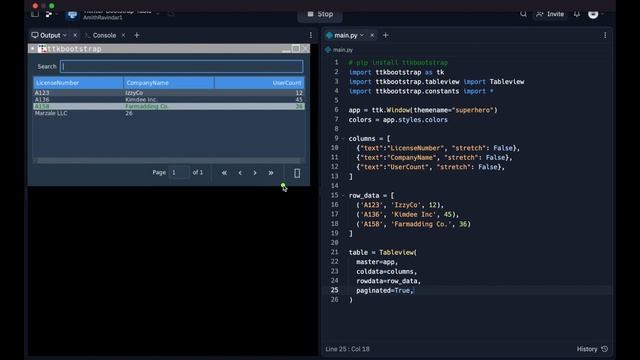Open the History button

(592, 349)
